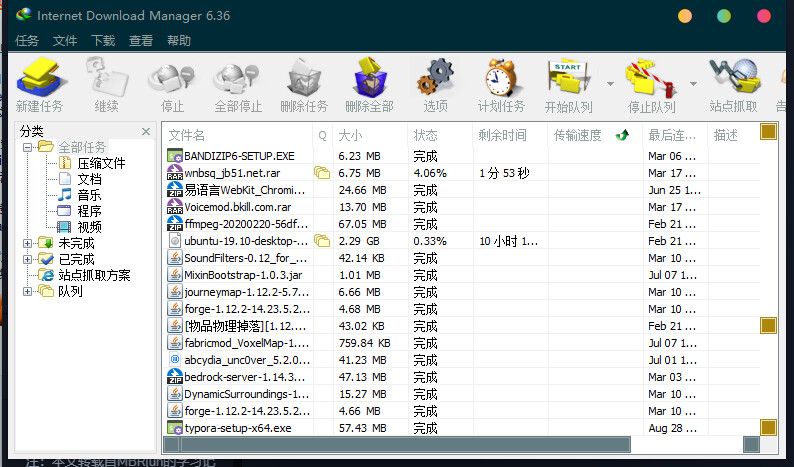Sort by 状态 column header
Image resolution: width=794 pixels, height=467 pixels.
pos(440,135)
